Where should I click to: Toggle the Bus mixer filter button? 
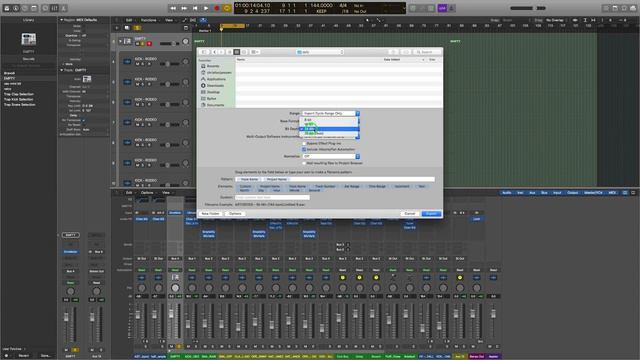pos(544,193)
